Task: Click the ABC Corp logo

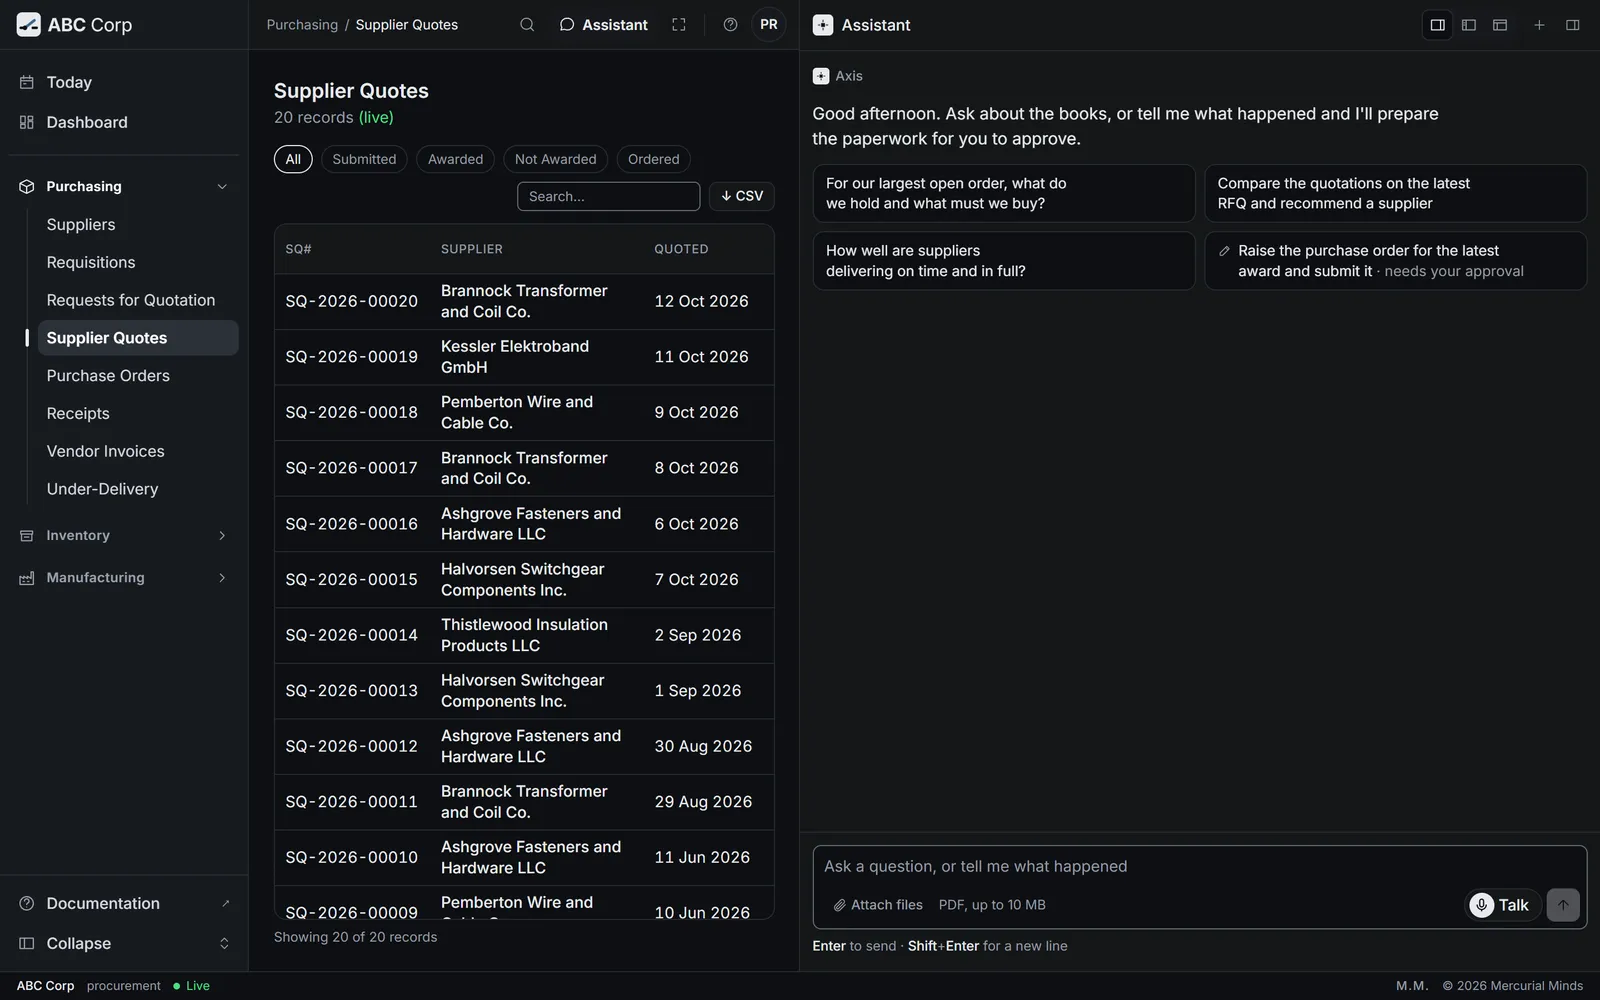Action: [x=74, y=25]
